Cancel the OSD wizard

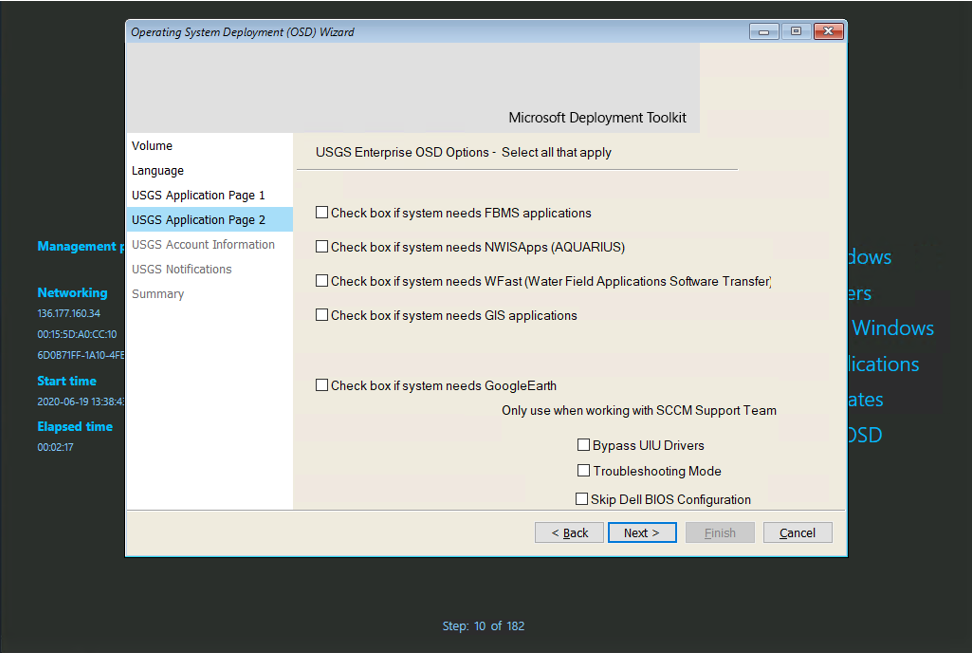(797, 533)
